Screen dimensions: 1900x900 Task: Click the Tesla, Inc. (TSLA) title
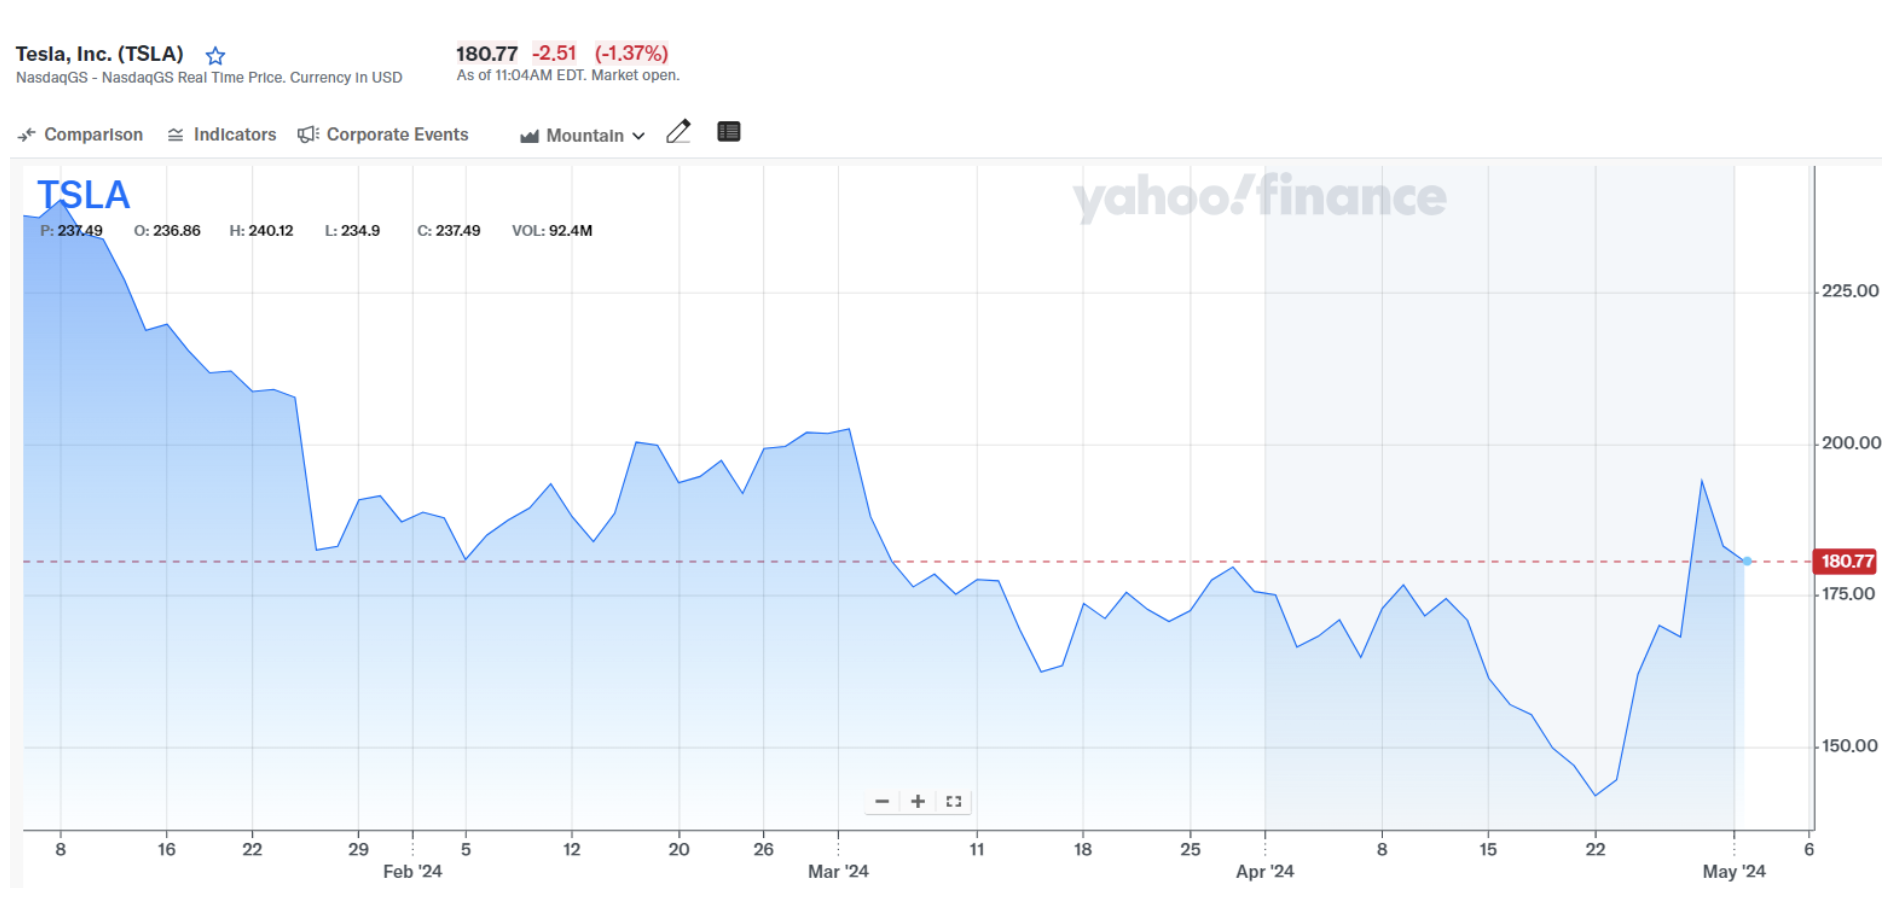tap(100, 54)
